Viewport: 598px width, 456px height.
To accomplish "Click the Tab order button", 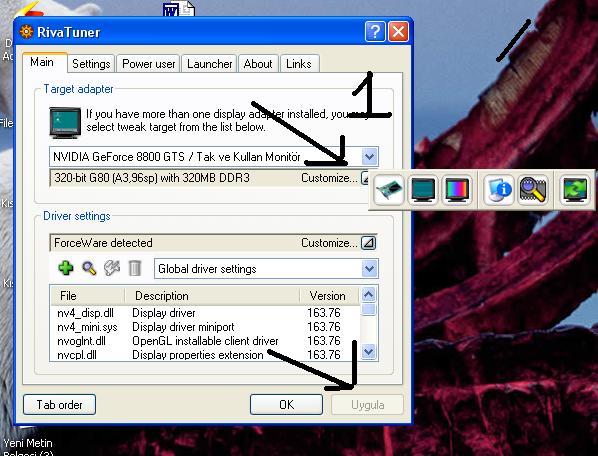I will point(59,405).
